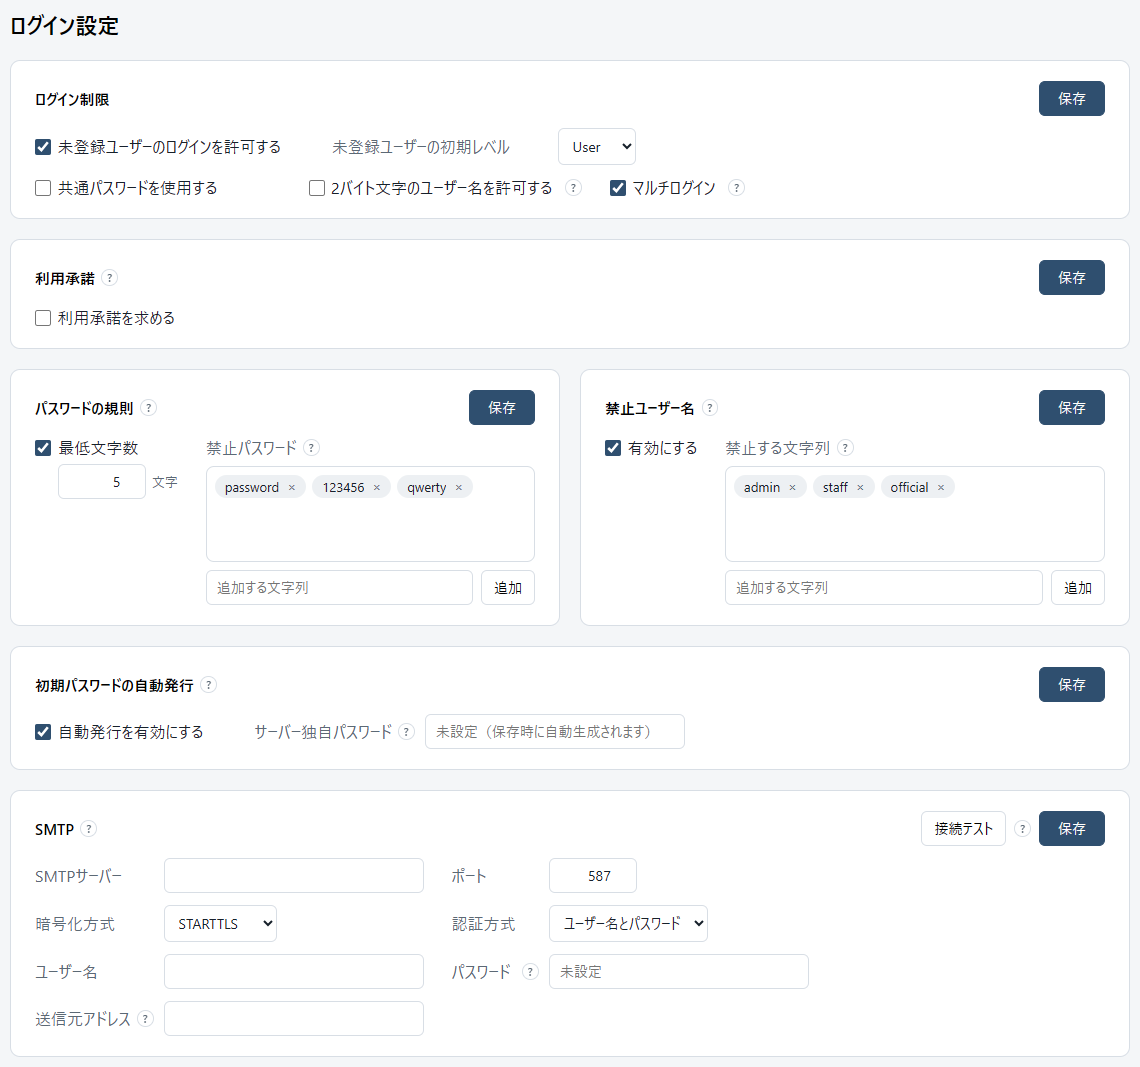
Task: Uncheck 未登録ユーザーのログインを許可する
Action: [x=43, y=148]
